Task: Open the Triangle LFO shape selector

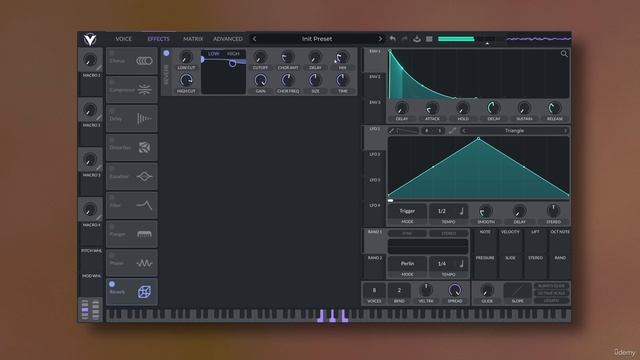Action: [x=514, y=131]
